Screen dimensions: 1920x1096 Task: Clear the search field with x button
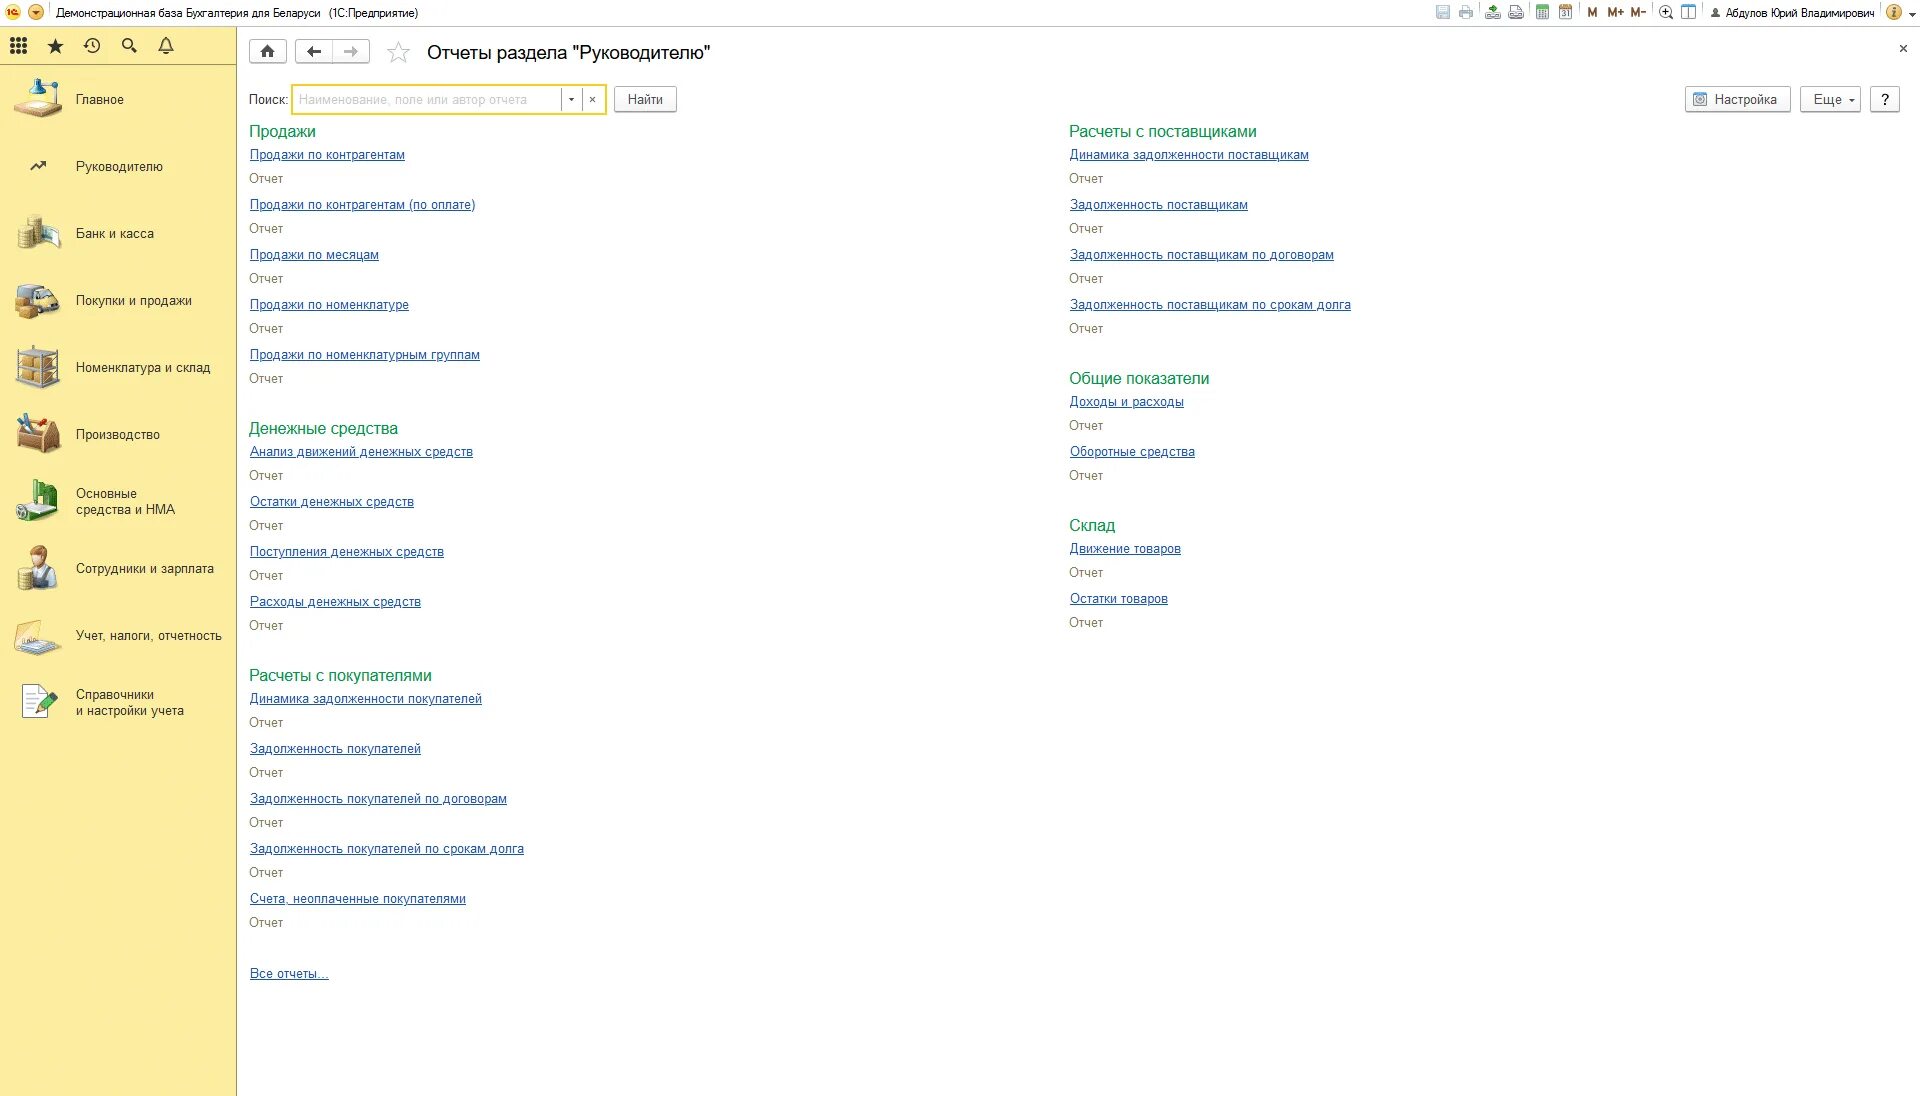pos(592,100)
